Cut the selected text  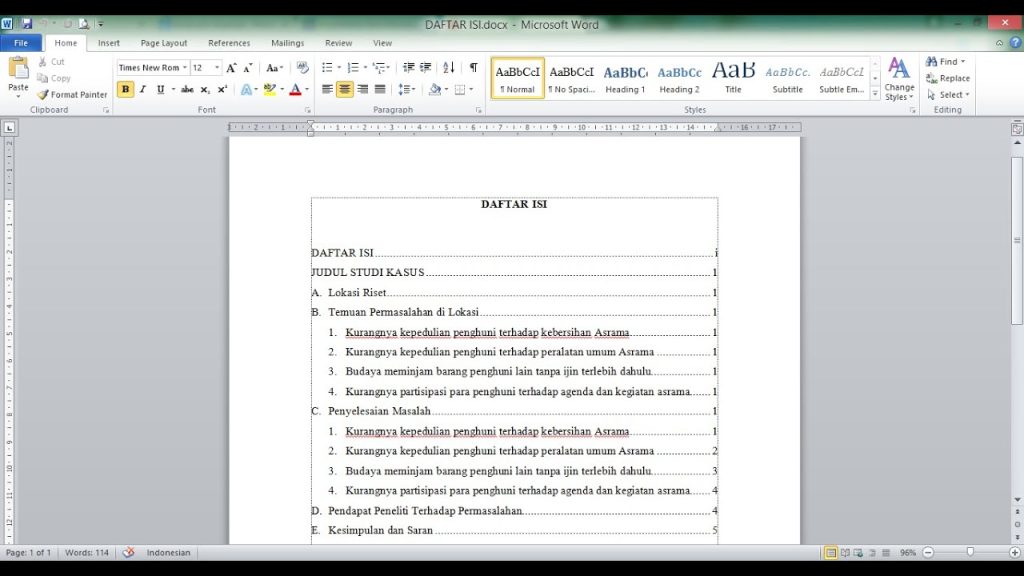[x=52, y=61]
